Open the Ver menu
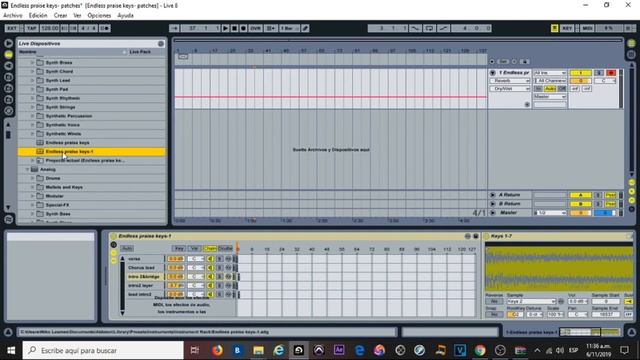 tap(77, 16)
